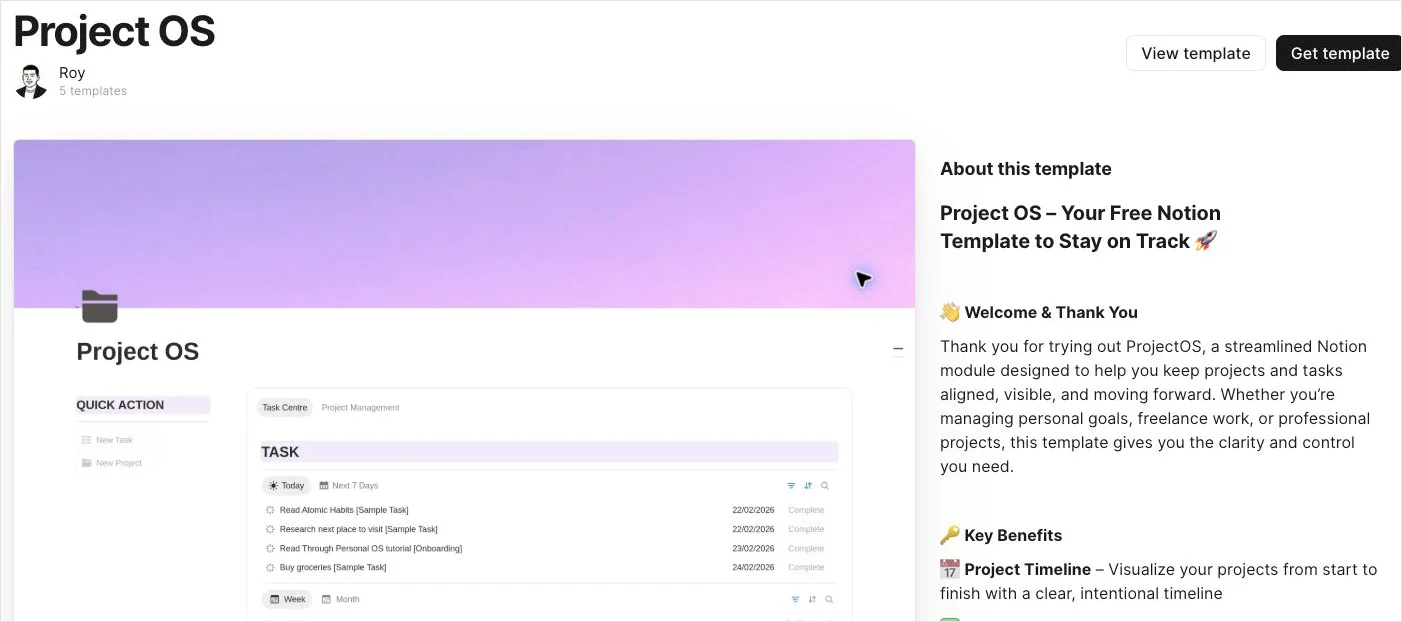The height and width of the screenshot is (622, 1402).
Task: Click the QUICK ACTION heading
Action: click(120, 405)
